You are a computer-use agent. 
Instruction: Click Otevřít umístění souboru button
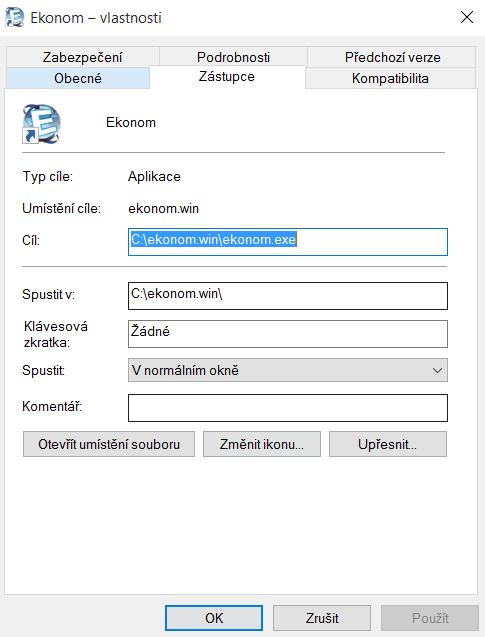pyautogui.click(x=109, y=444)
